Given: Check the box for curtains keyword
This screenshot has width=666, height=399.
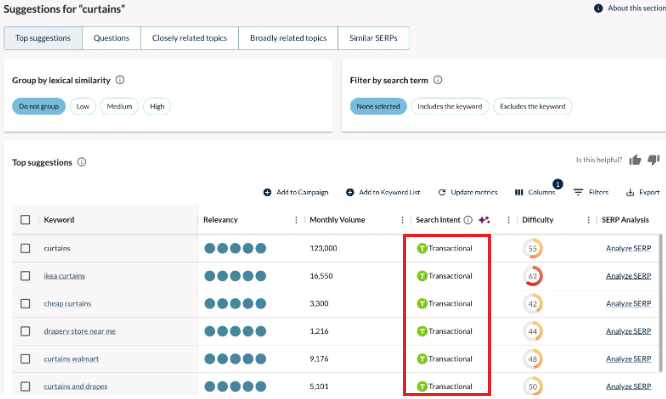Looking at the screenshot, I should [25, 248].
